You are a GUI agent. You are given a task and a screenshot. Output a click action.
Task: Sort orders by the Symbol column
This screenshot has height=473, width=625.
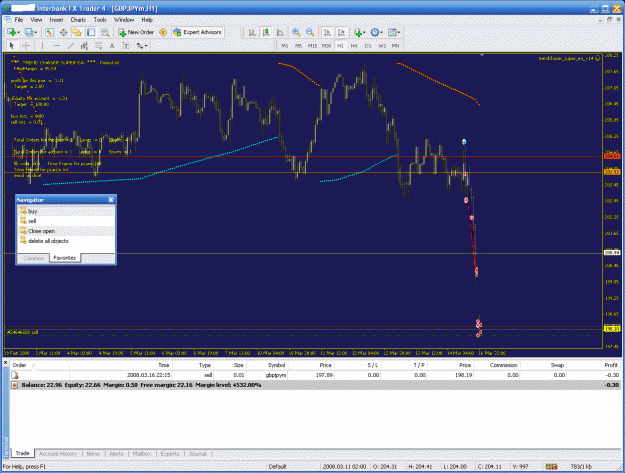pyautogui.click(x=276, y=365)
